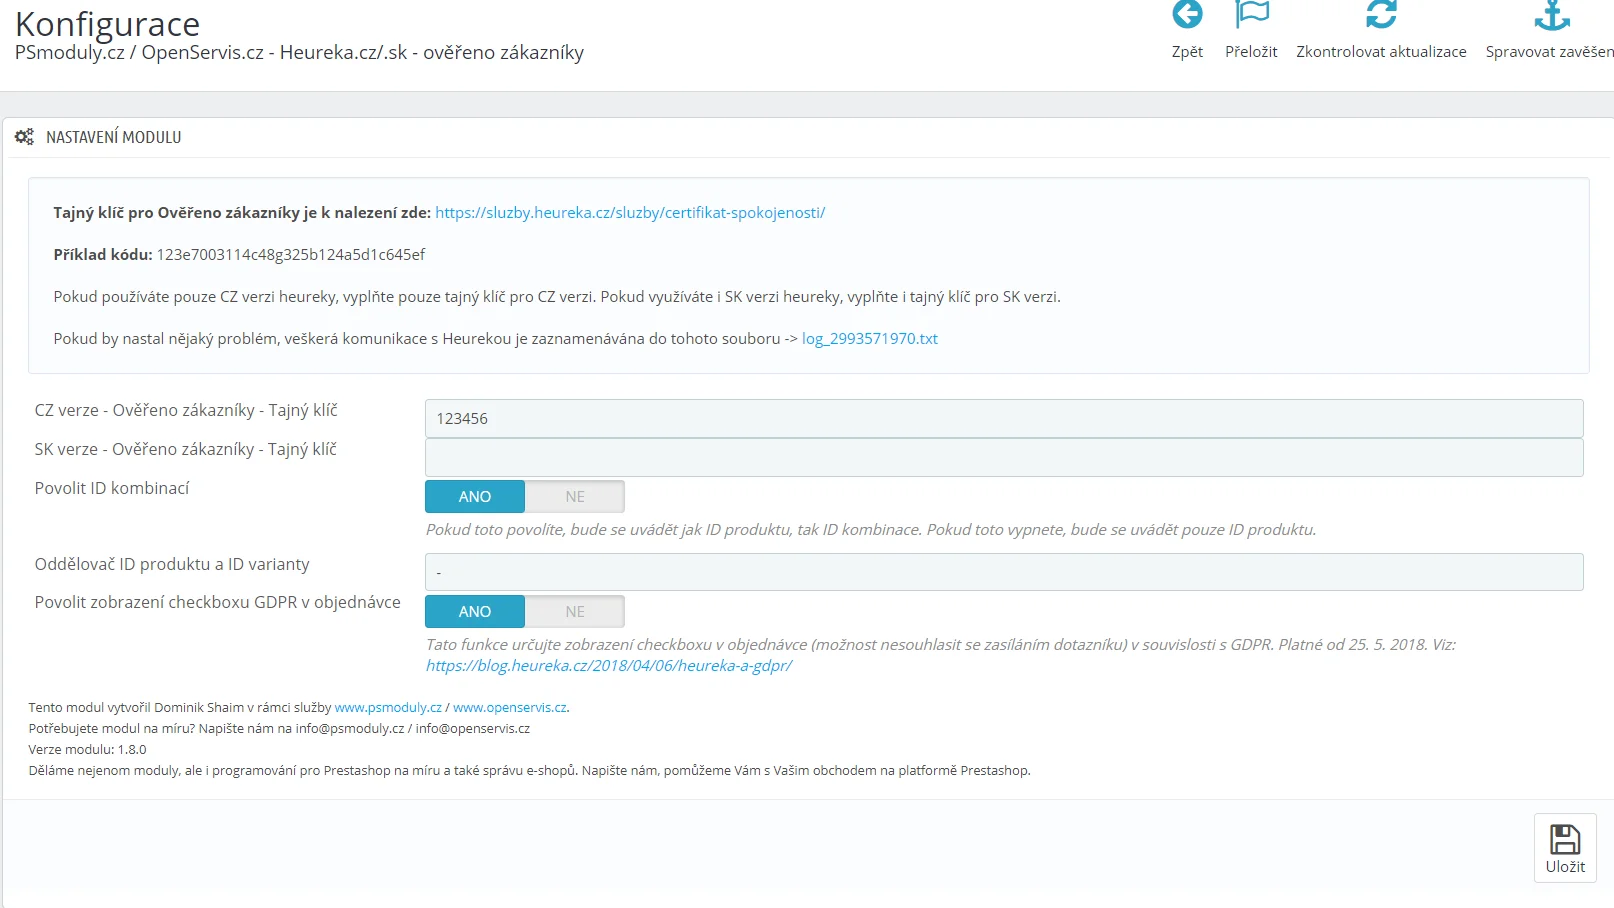The image size is (1614, 908).
Task: Visit the www.openservis.cz link
Action: point(510,708)
